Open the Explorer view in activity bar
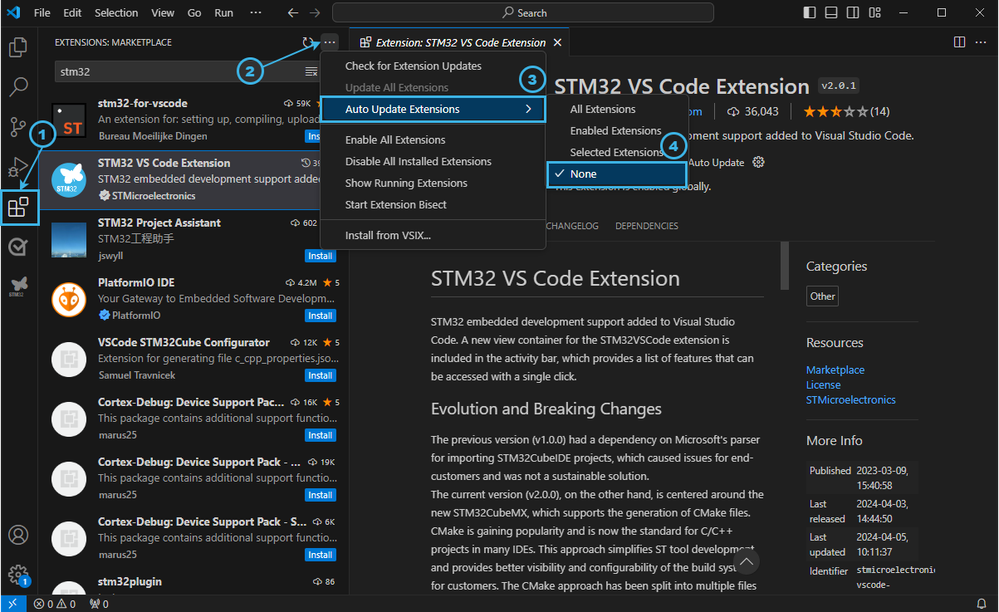This screenshot has height=612, width=999. point(18,47)
